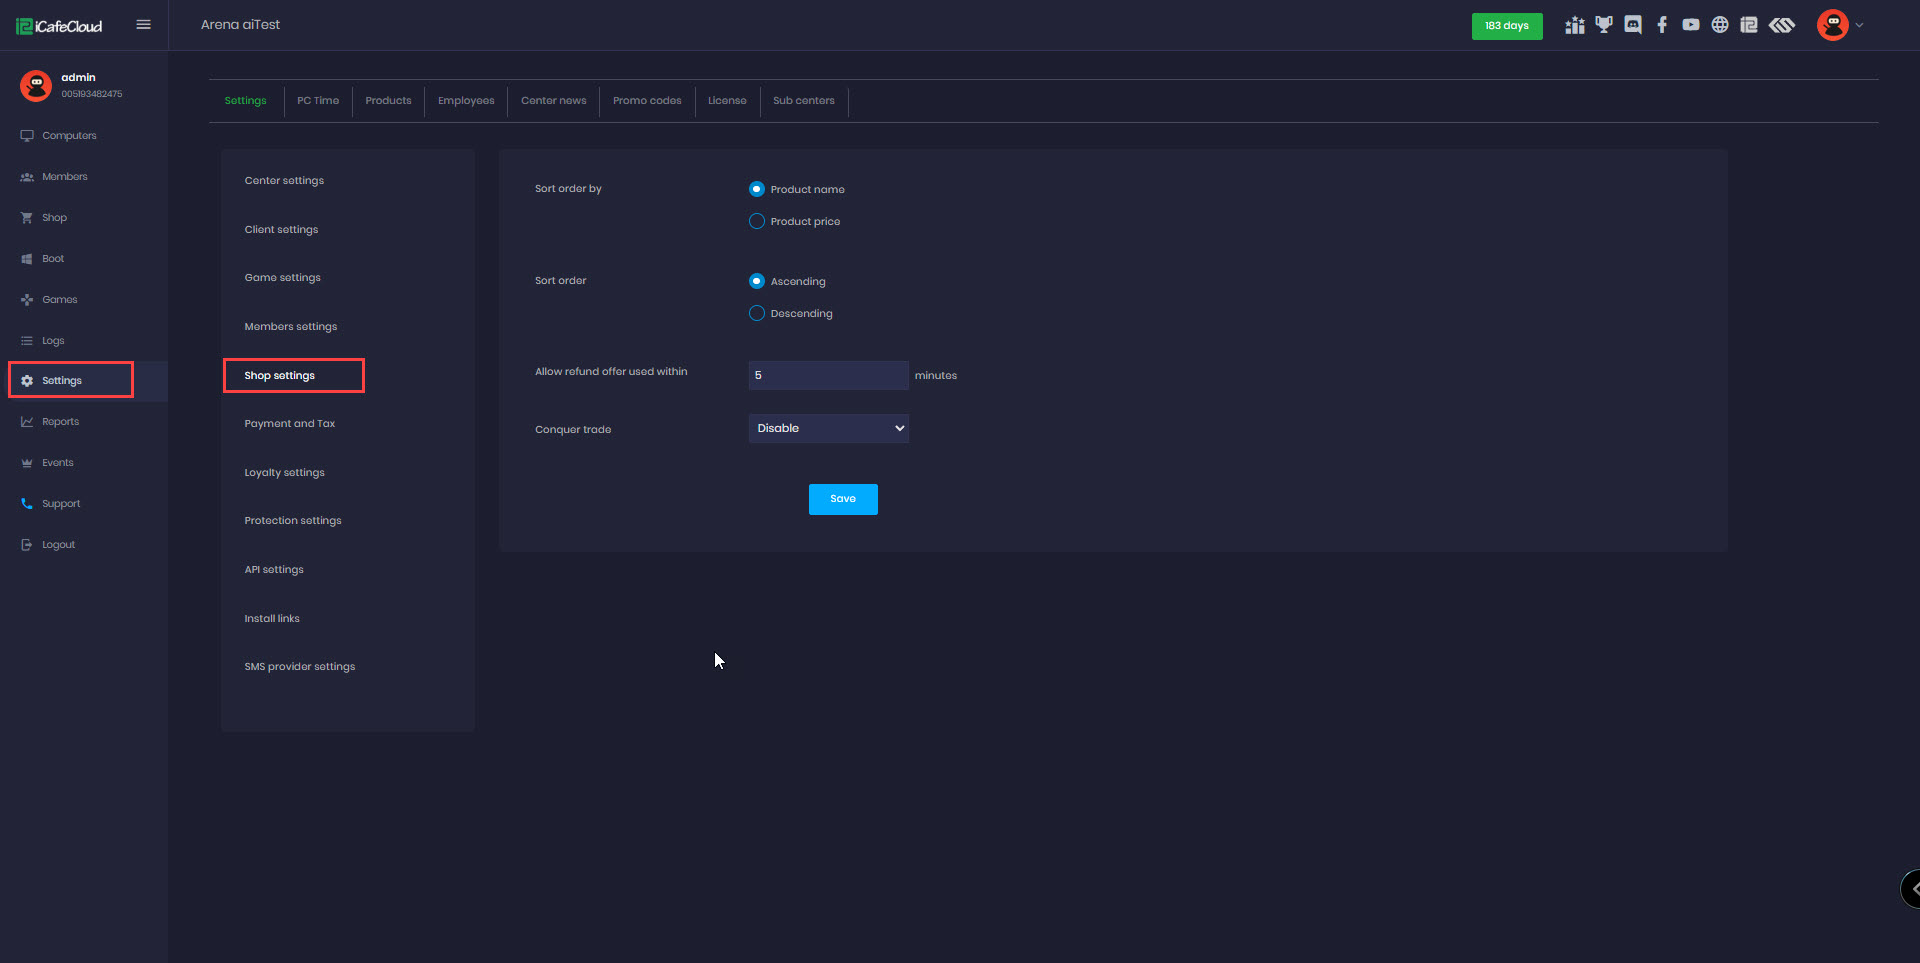
Task: Open Payment and Tax settings
Action: point(290,424)
